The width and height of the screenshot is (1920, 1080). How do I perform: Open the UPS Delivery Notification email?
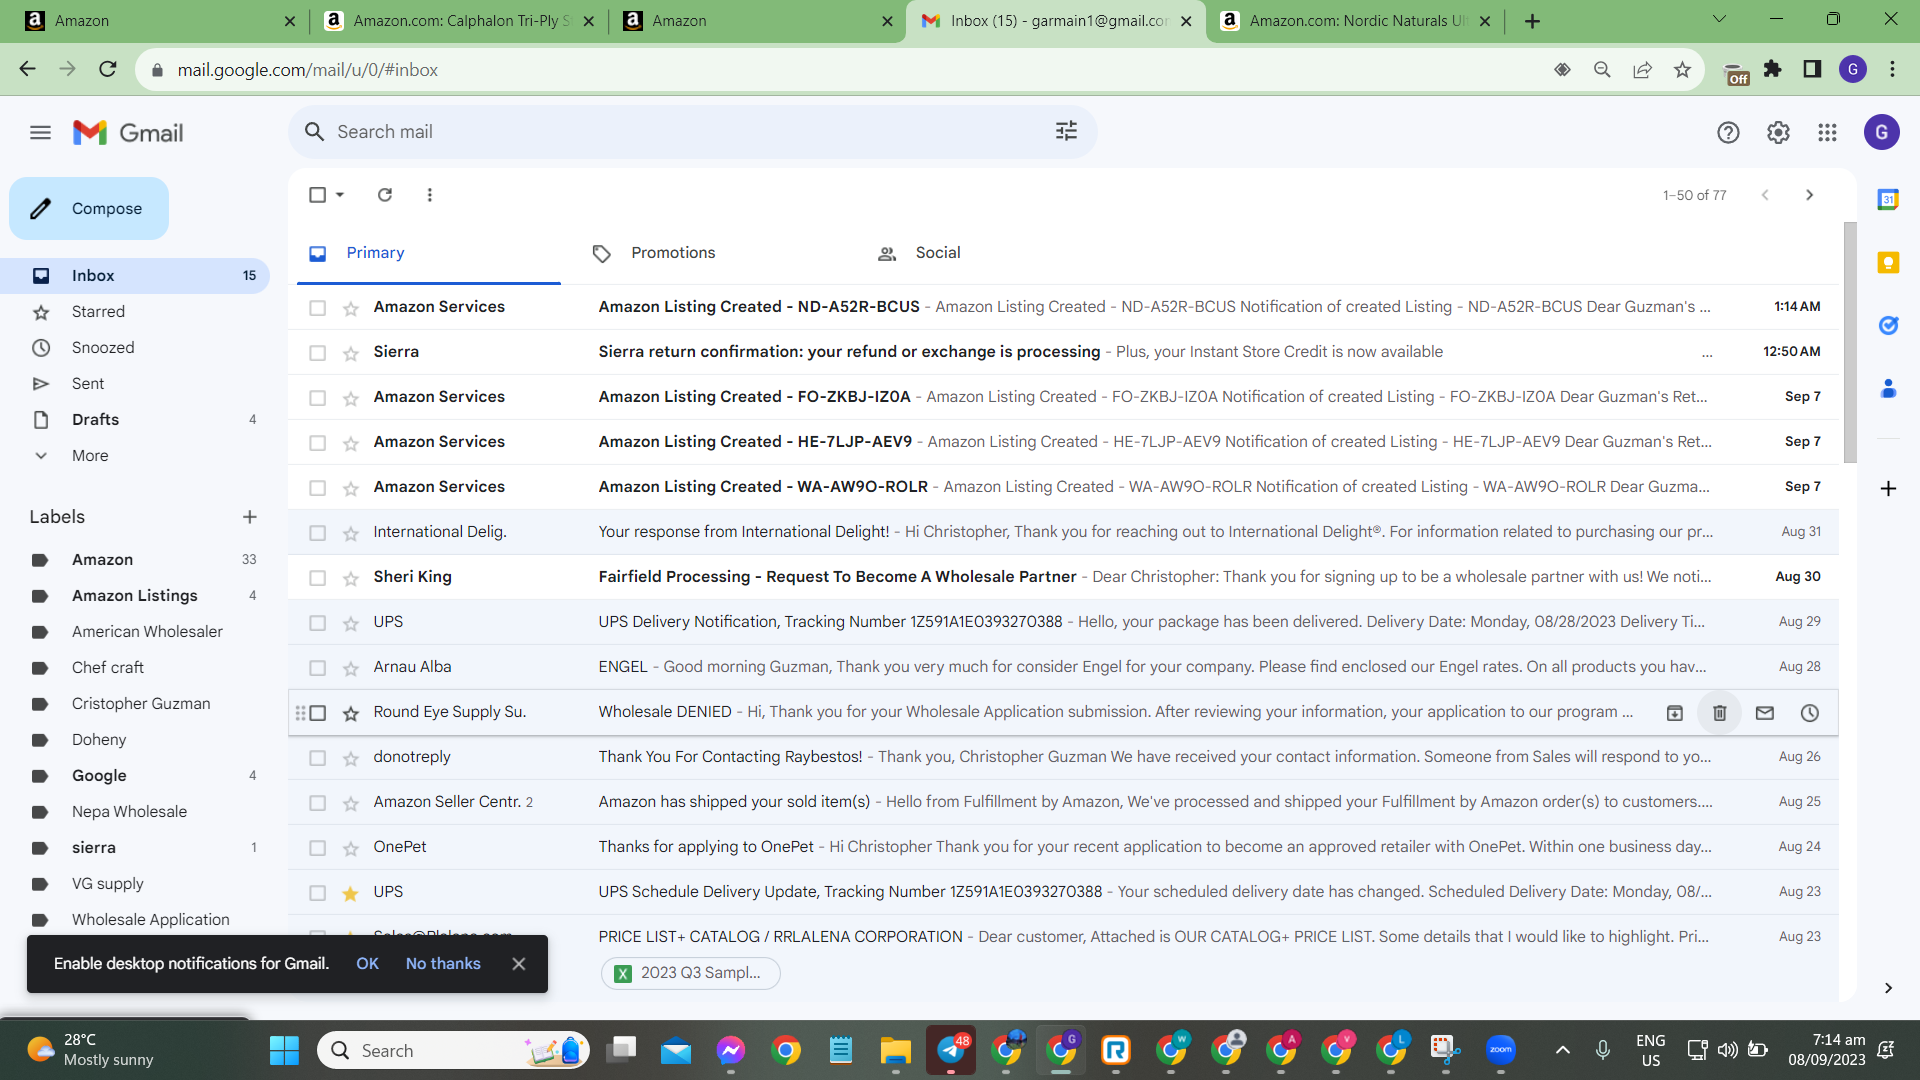tap(1063, 622)
